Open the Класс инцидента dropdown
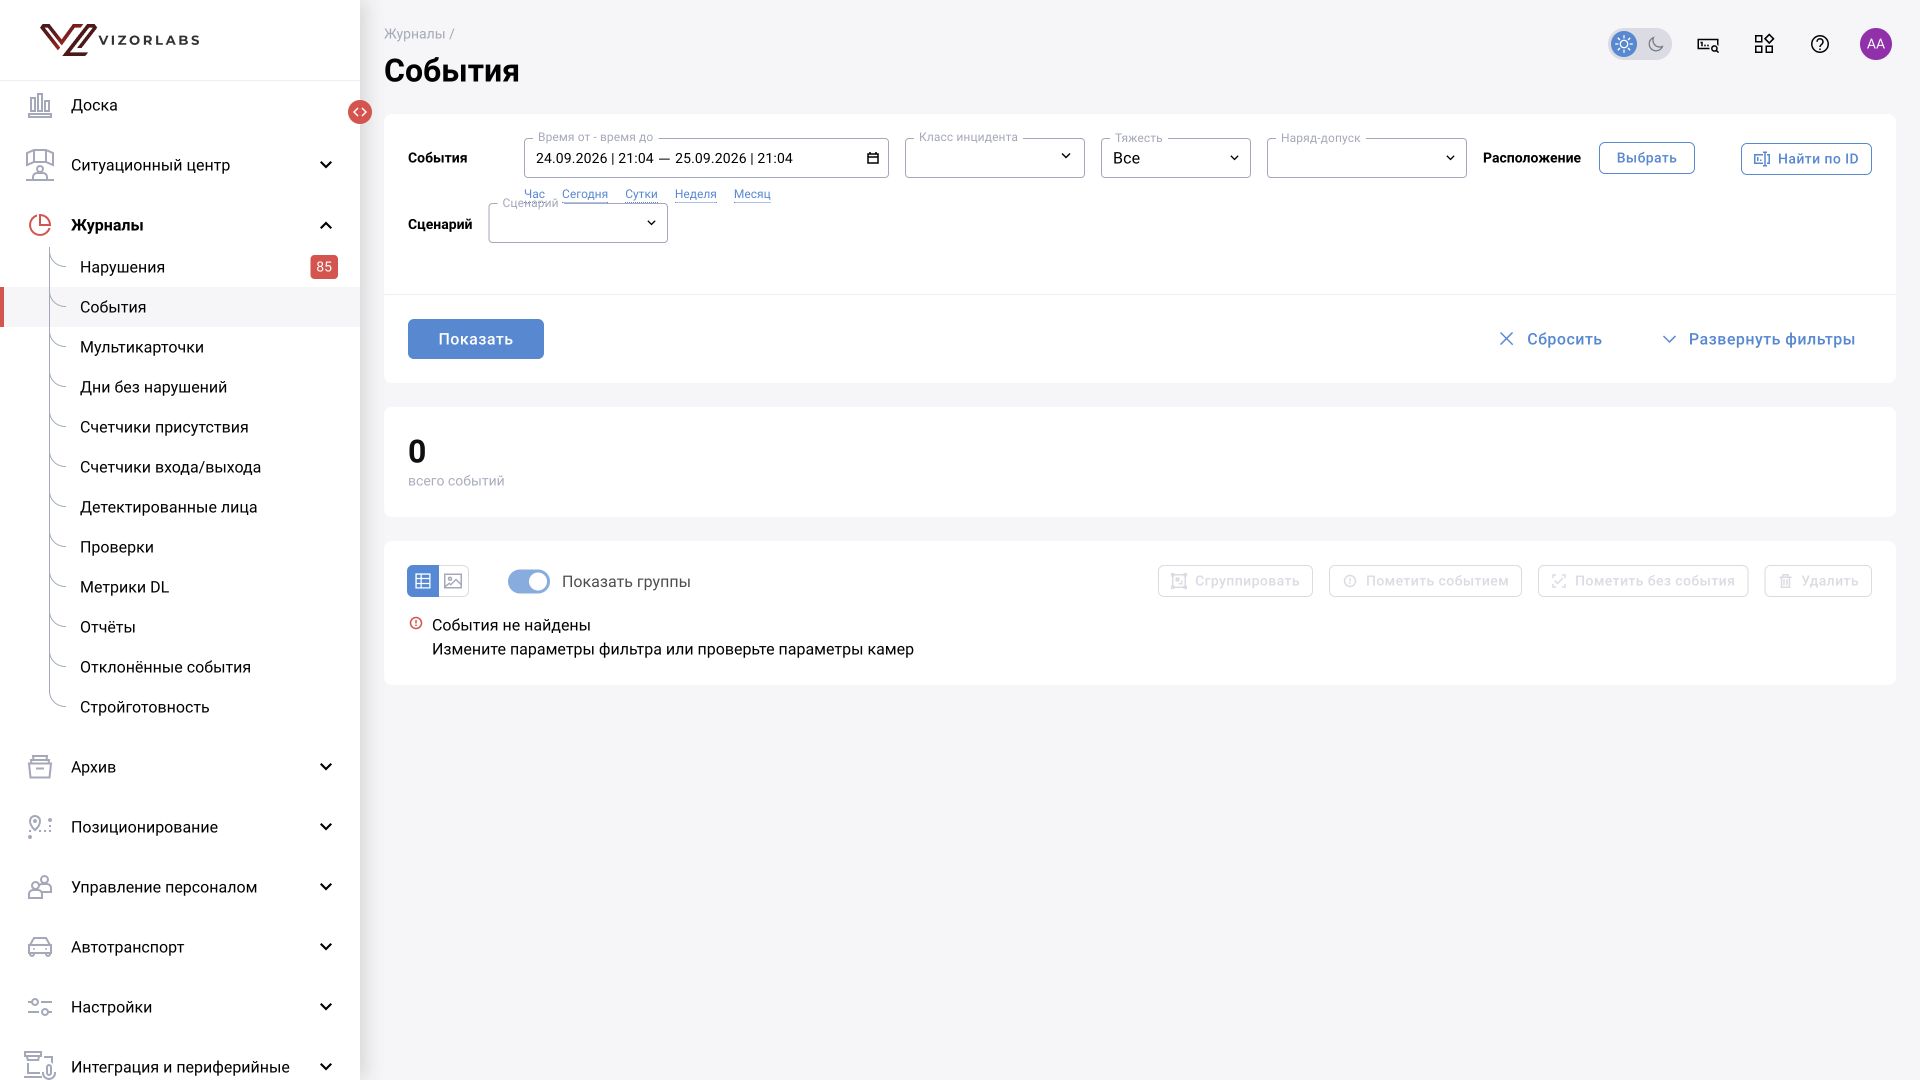This screenshot has height=1080, width=1920. [995, 158]
